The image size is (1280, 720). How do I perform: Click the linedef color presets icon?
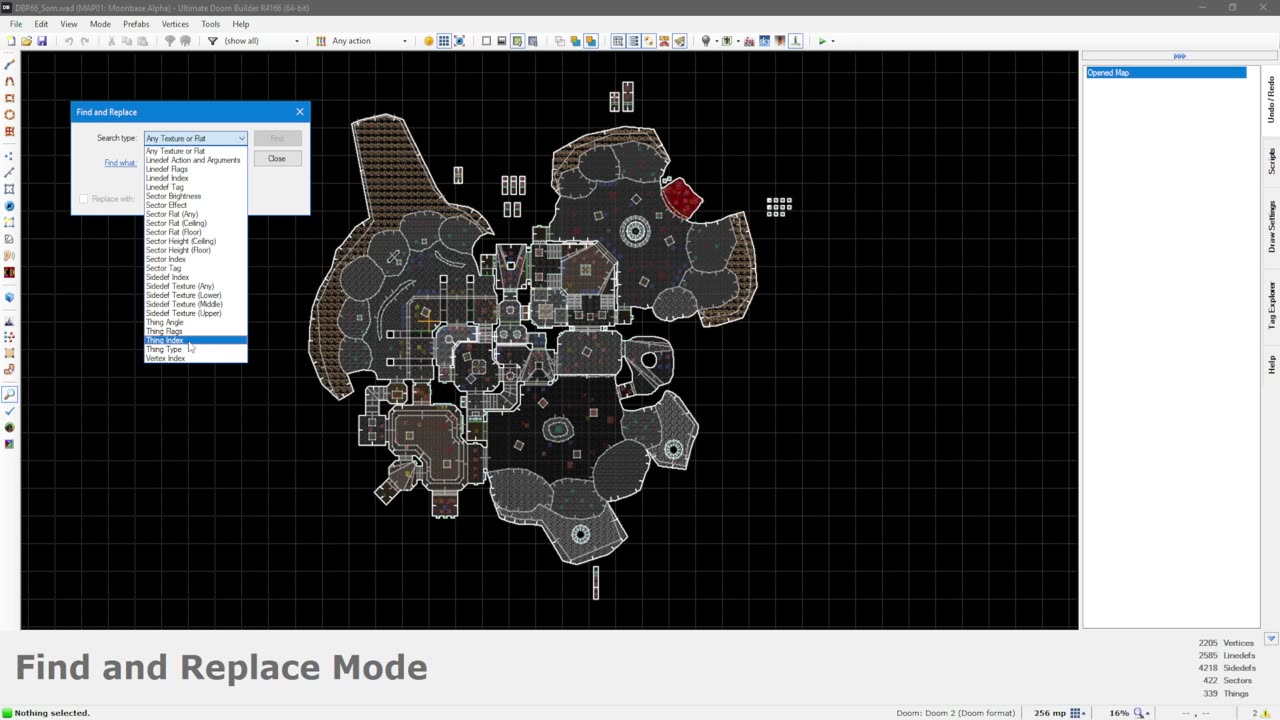[321, 41]
